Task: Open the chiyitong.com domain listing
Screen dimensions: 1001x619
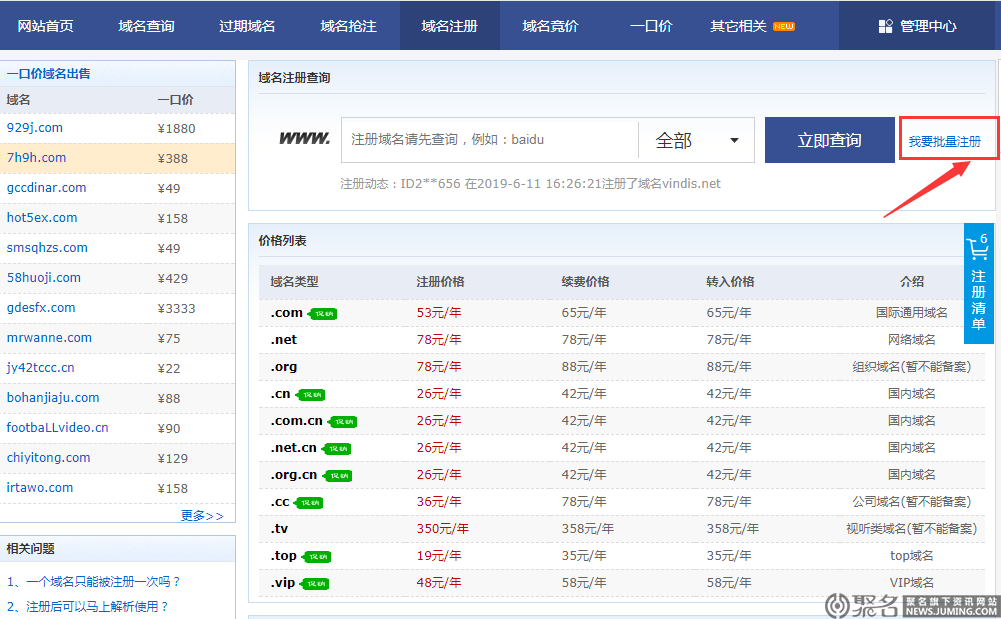Action: (x=49, y=458)
